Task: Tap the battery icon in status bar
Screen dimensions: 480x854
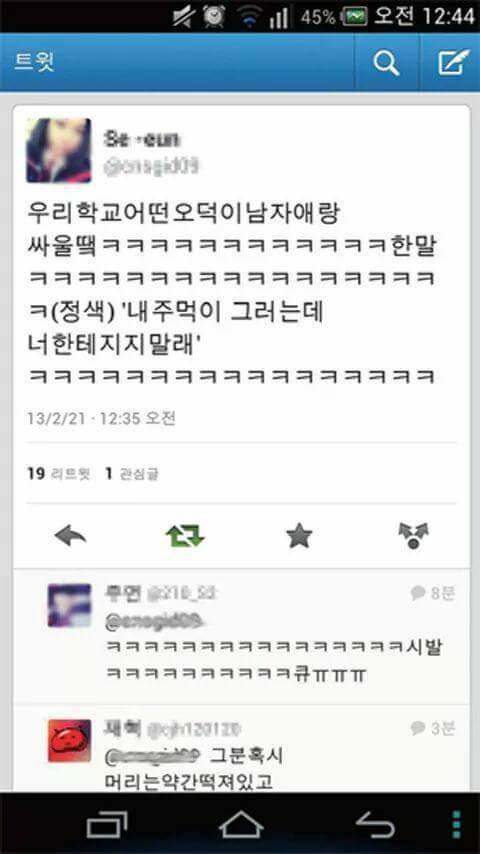Action: 354,17
